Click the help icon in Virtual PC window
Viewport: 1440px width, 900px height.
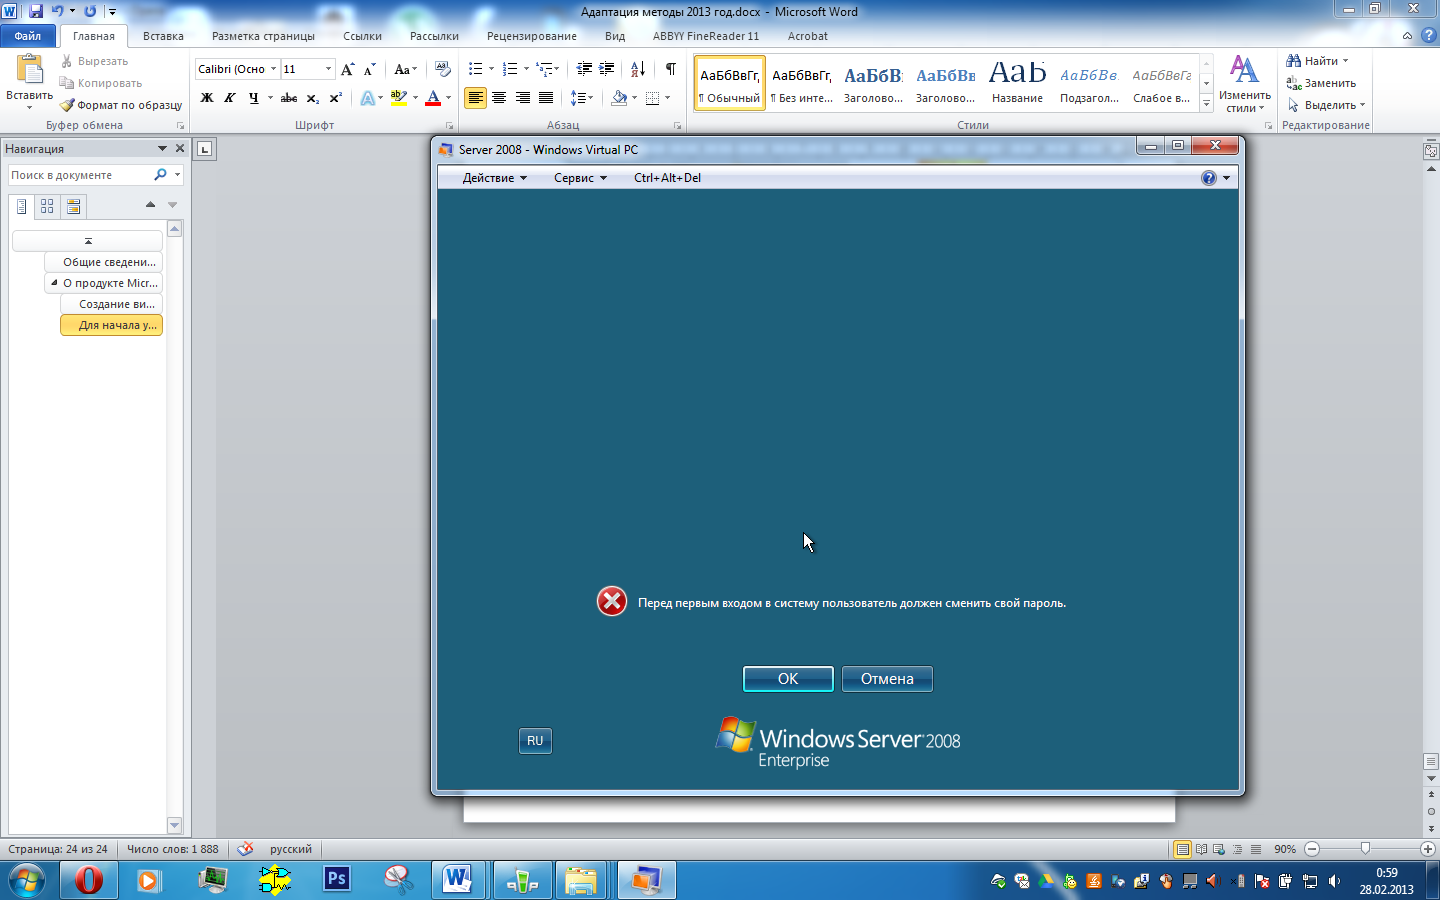click(x=1209, y=178)
